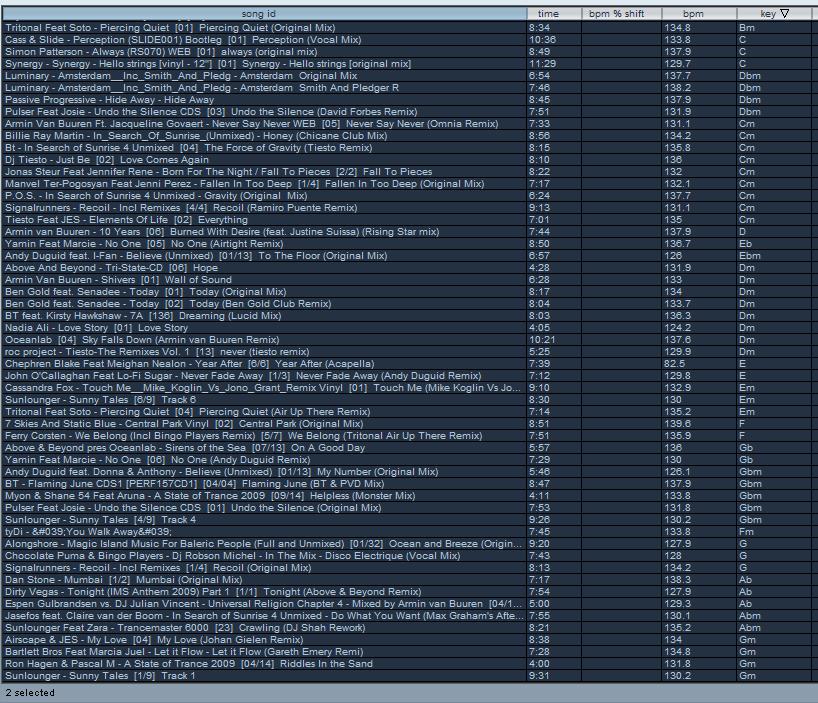Select Cass & Slide 'Perception (Vocal Mix)' track
Viewport: 818px width, 703px height.
click(x=407, y=40)
